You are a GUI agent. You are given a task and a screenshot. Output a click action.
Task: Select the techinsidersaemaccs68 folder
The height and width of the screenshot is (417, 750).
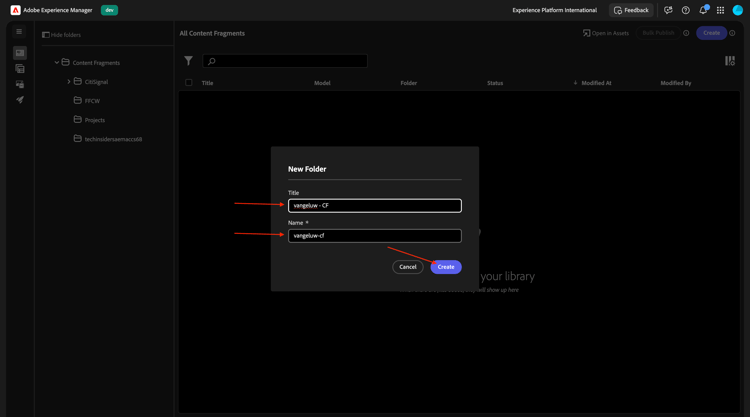(113, 139)
